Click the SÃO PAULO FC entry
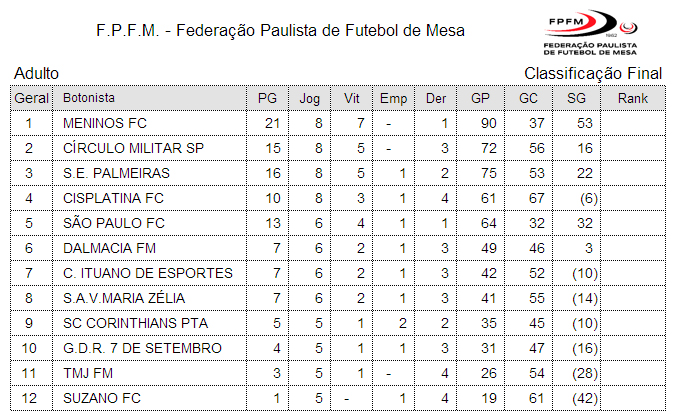This screenshot has height=420, width=687. 114,223
